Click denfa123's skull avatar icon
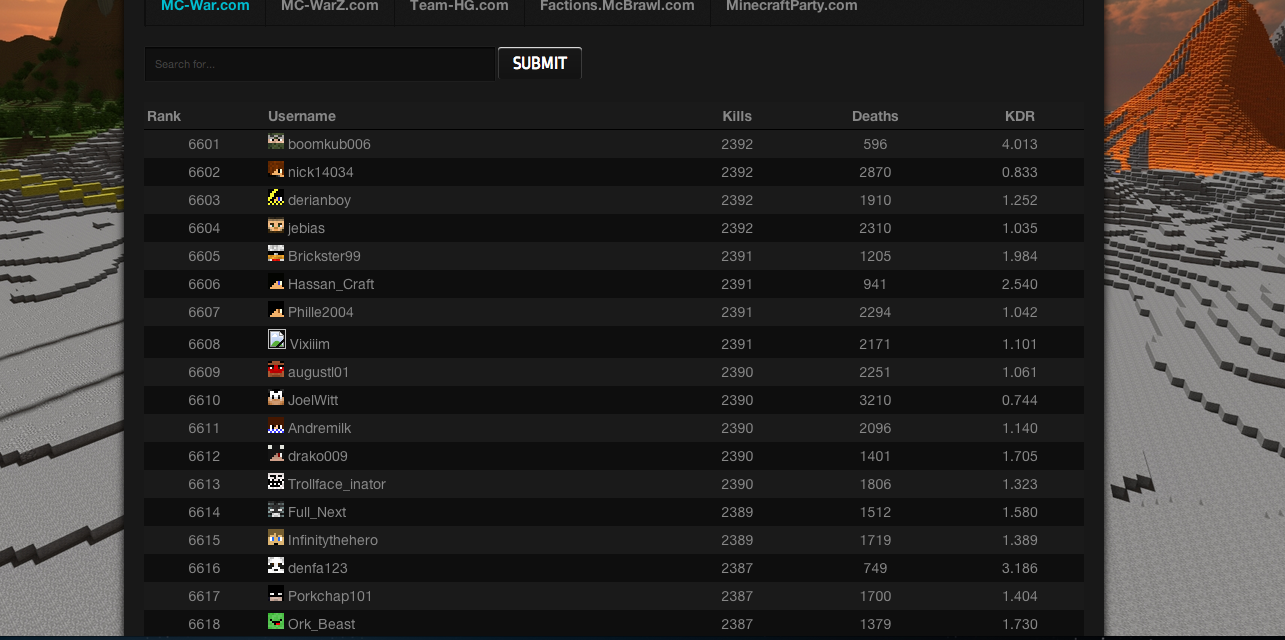The width and height of the screenshot is (1285, 640). [276, 566]
